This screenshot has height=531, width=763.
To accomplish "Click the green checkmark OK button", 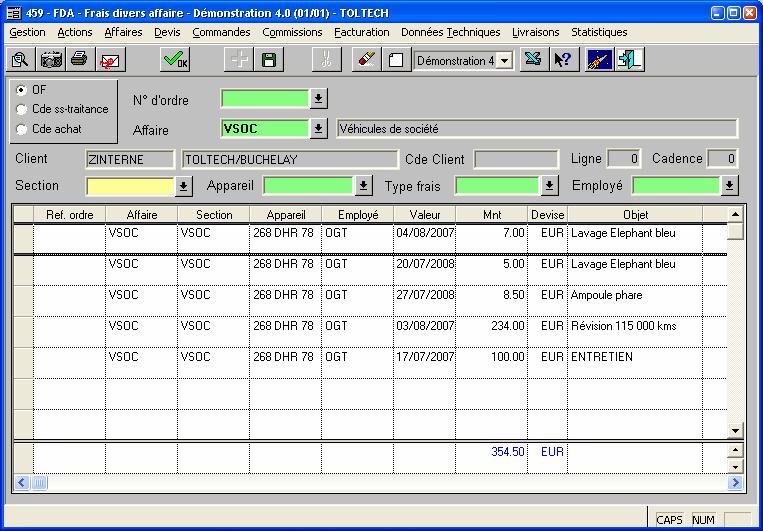I will (175, 60).
